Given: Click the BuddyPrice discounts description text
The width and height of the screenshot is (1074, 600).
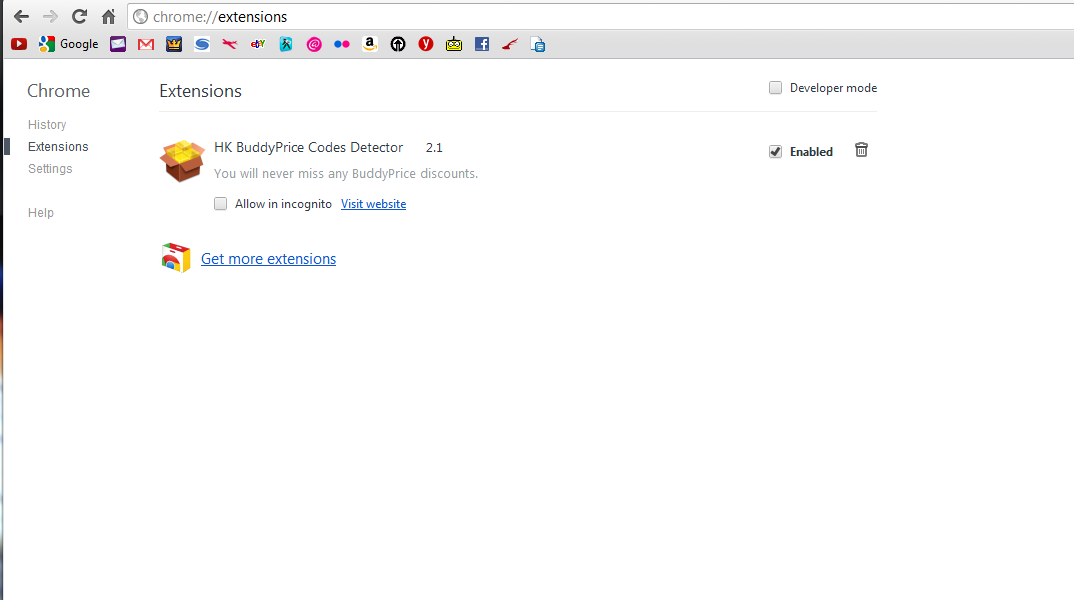Looking at the screenshot, I should [346, 173].
